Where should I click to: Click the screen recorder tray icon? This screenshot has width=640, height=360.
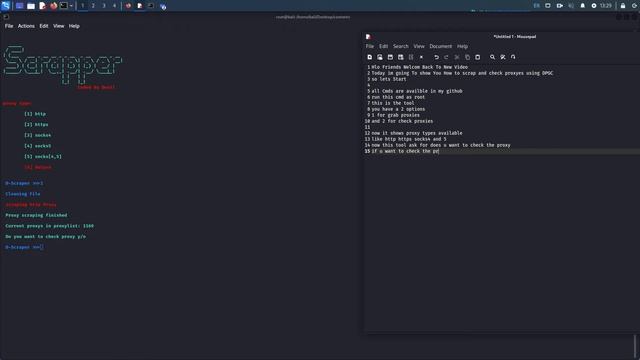pyautogui.click(x=560, y=6)
